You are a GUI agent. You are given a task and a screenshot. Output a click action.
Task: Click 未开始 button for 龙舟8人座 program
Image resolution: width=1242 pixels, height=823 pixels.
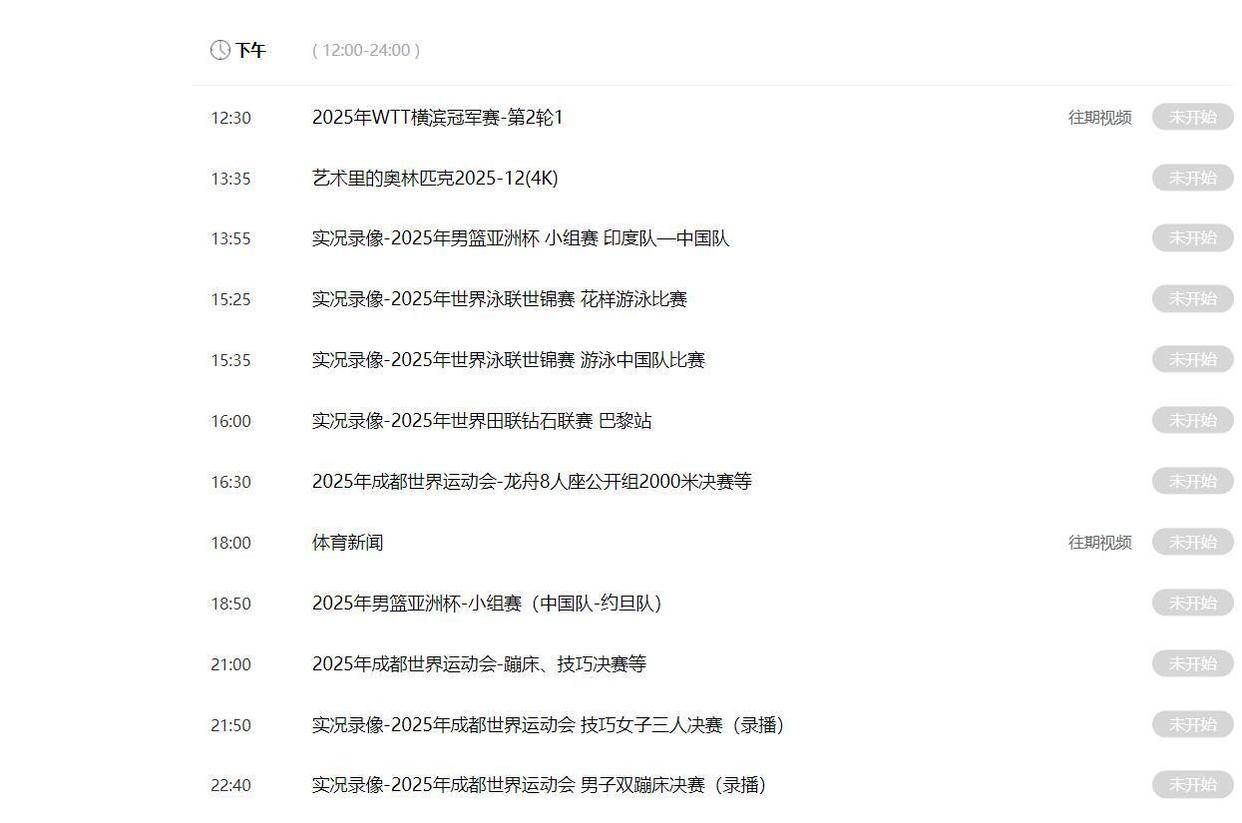click(x=1192, y=481)
